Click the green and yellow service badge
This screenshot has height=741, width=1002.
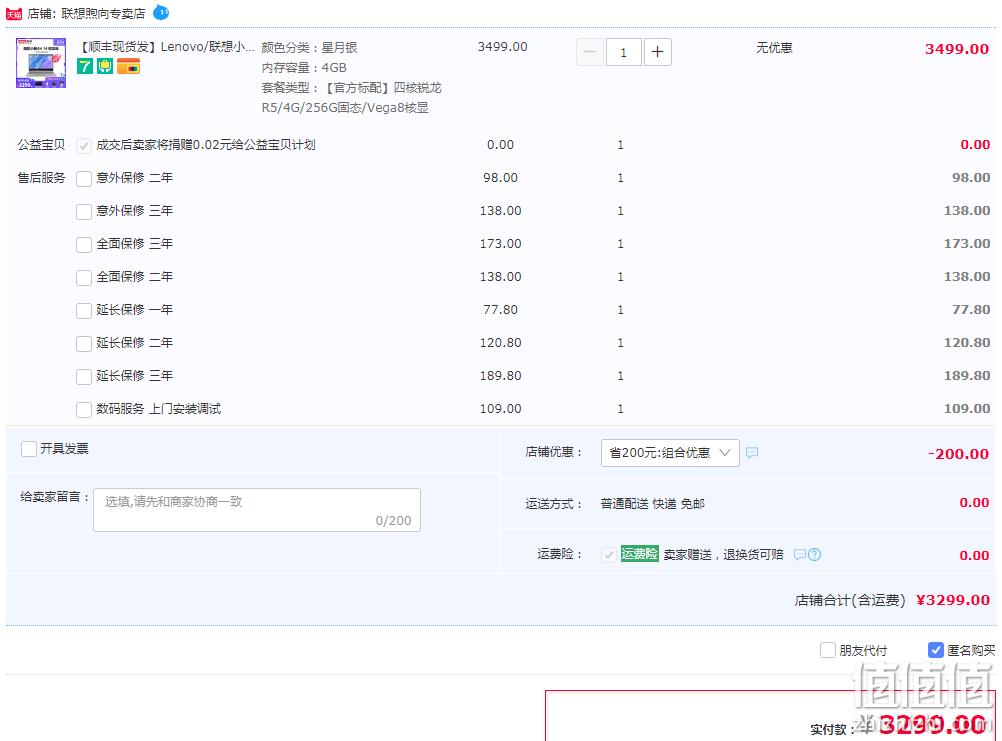[x=105, y=66]
